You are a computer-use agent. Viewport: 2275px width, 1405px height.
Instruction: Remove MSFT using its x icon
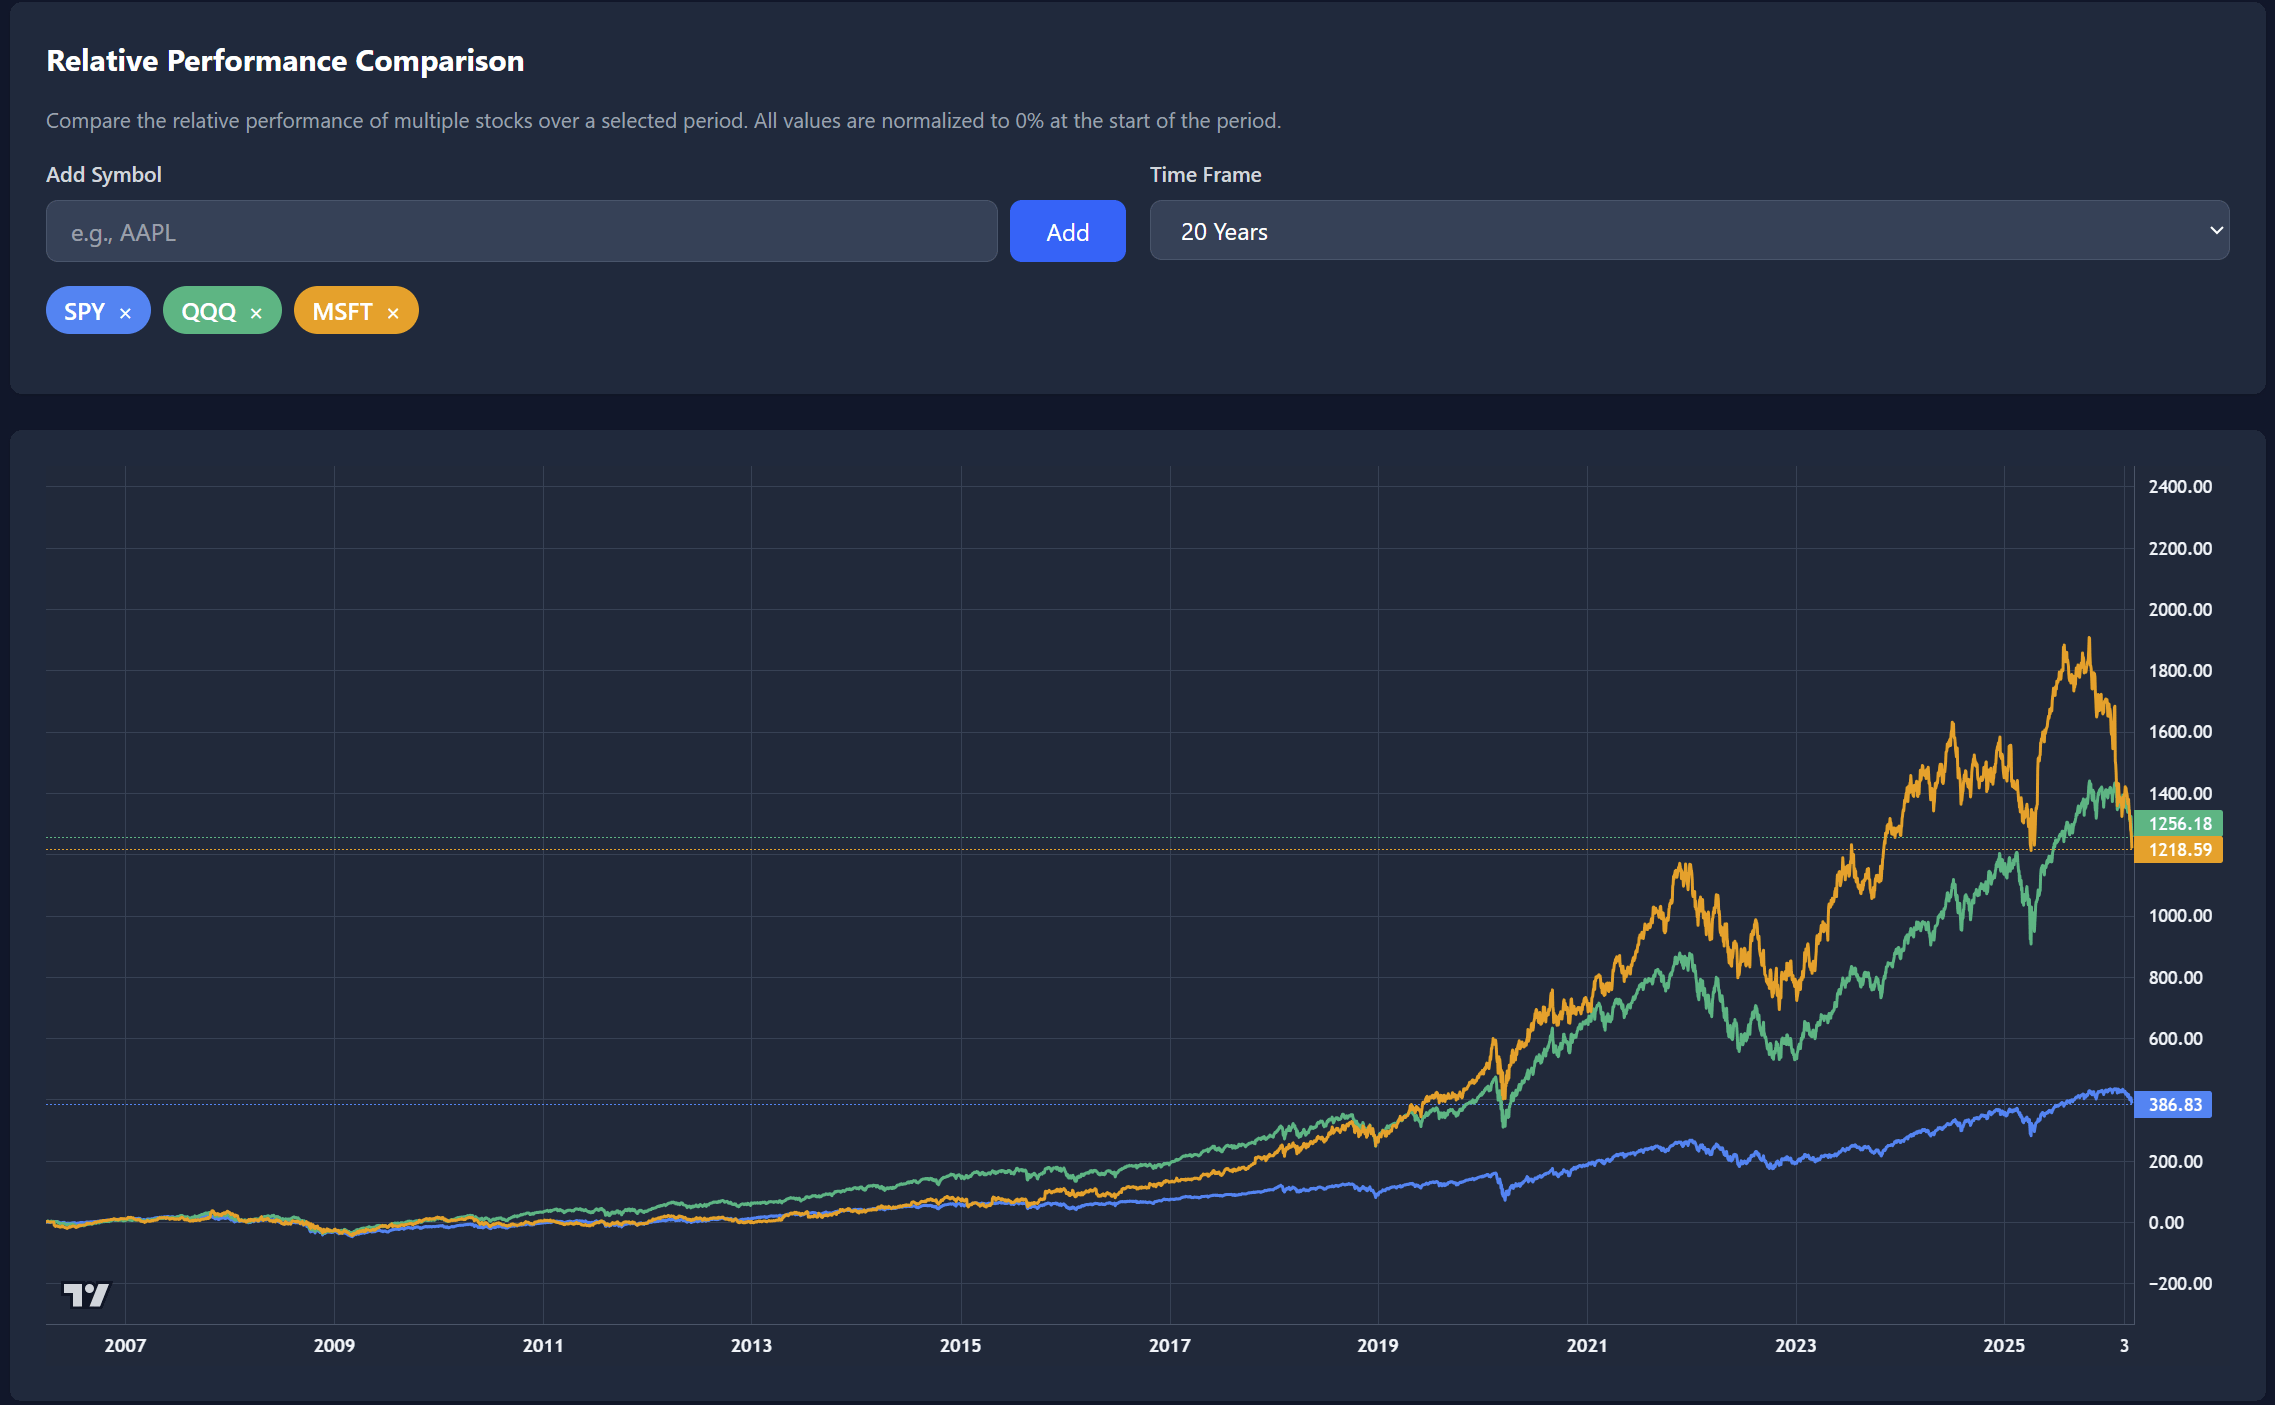[x=393, y=313]
